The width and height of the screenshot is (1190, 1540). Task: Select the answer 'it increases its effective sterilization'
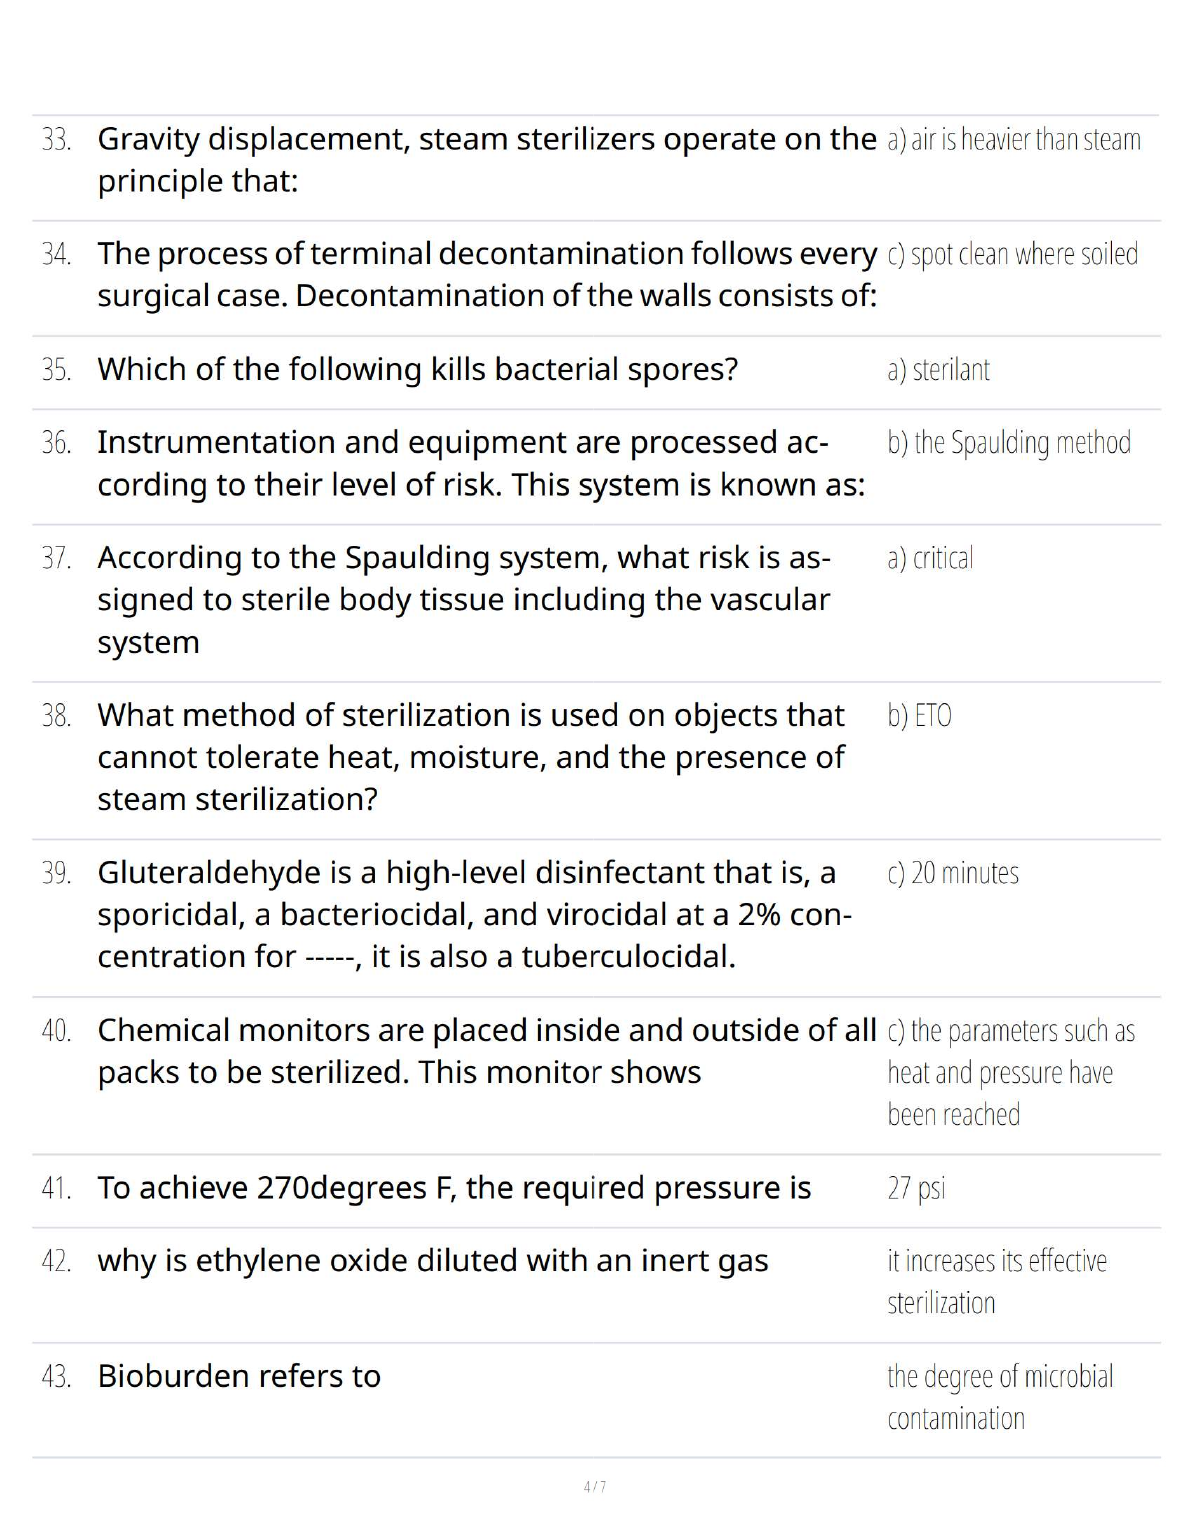(996, 1281)
